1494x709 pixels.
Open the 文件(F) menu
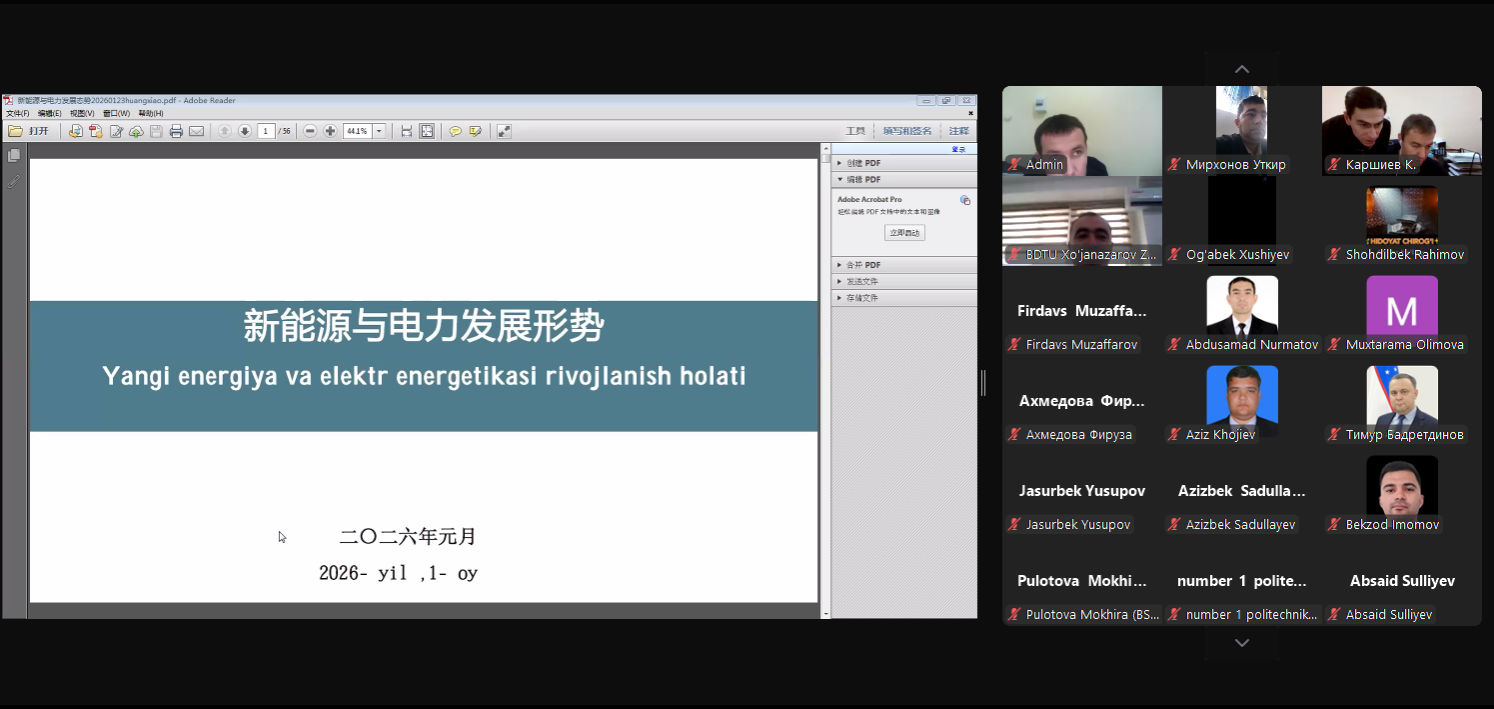tap(17, 113)
